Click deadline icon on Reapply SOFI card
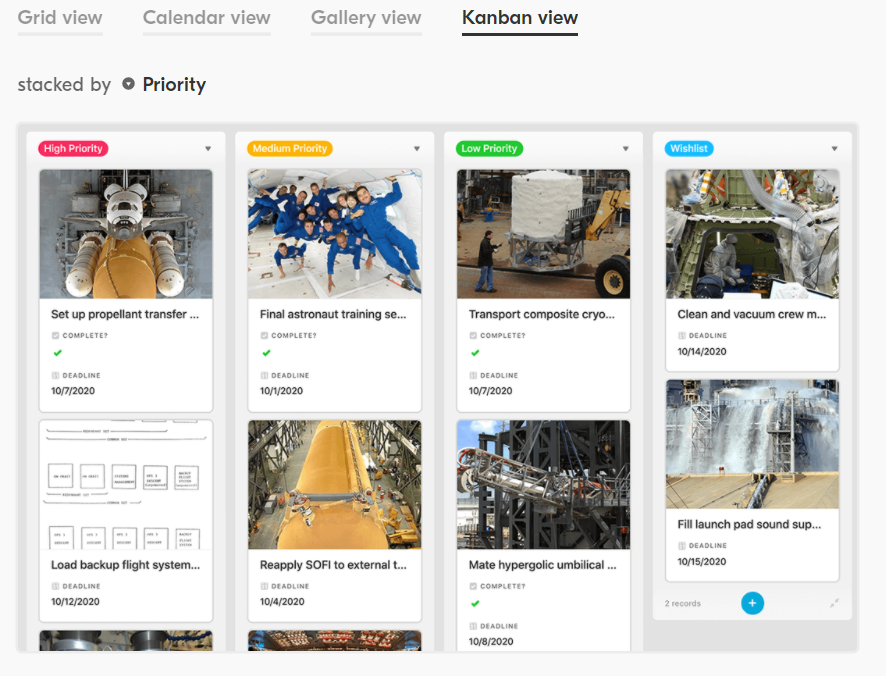The image size is (886, 676). pos(264,586)
